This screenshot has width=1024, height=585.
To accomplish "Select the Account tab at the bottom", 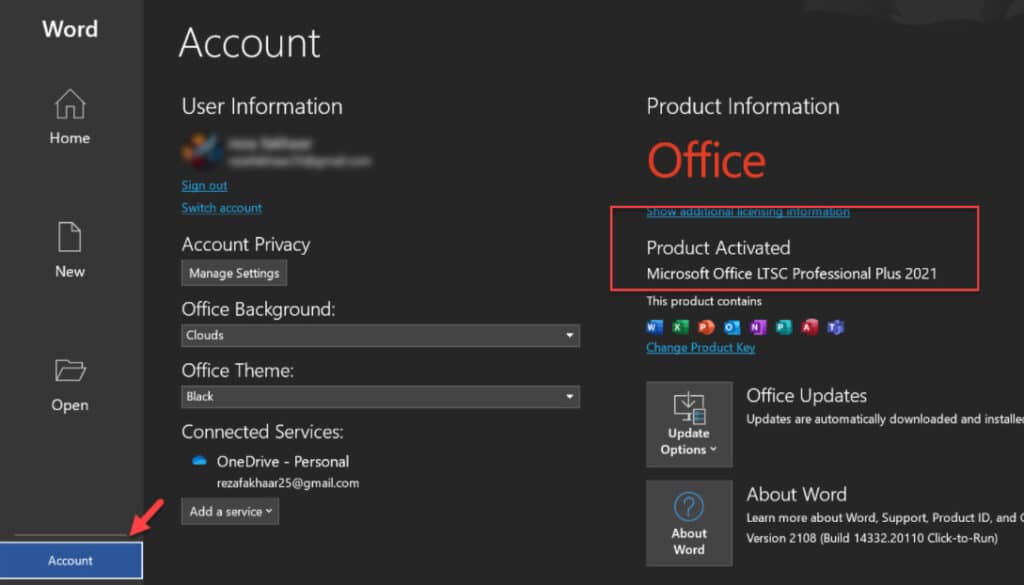I will coord(71,560).
